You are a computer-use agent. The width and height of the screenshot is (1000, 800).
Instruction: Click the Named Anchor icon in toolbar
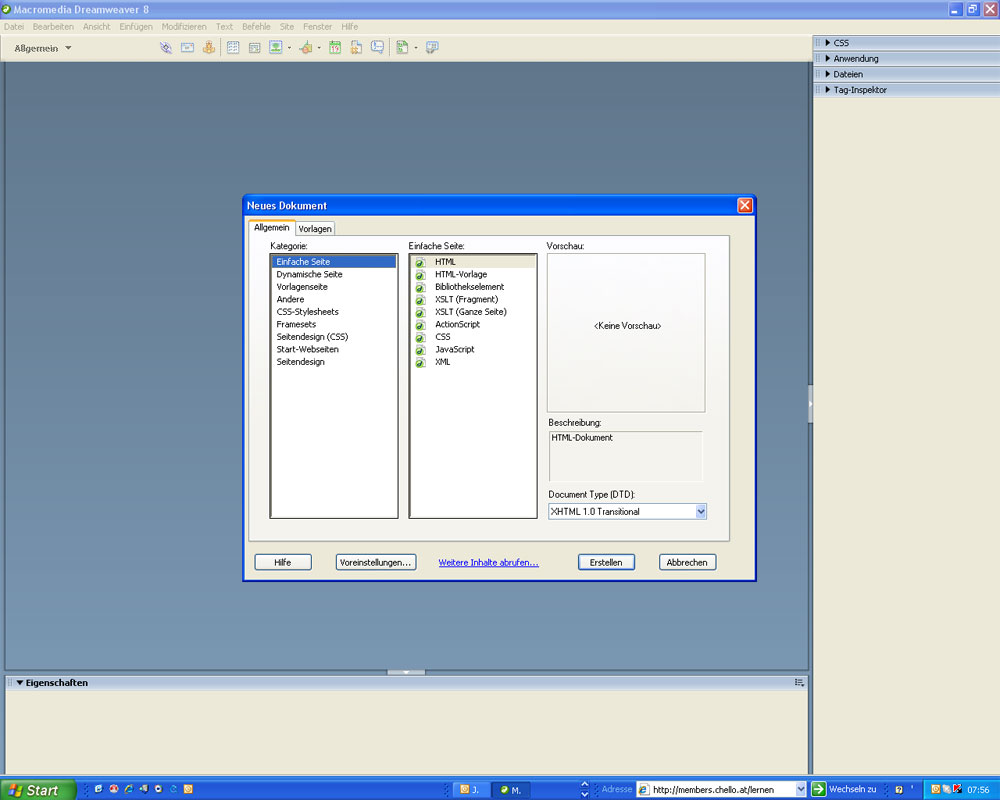[x=209, y=47]
